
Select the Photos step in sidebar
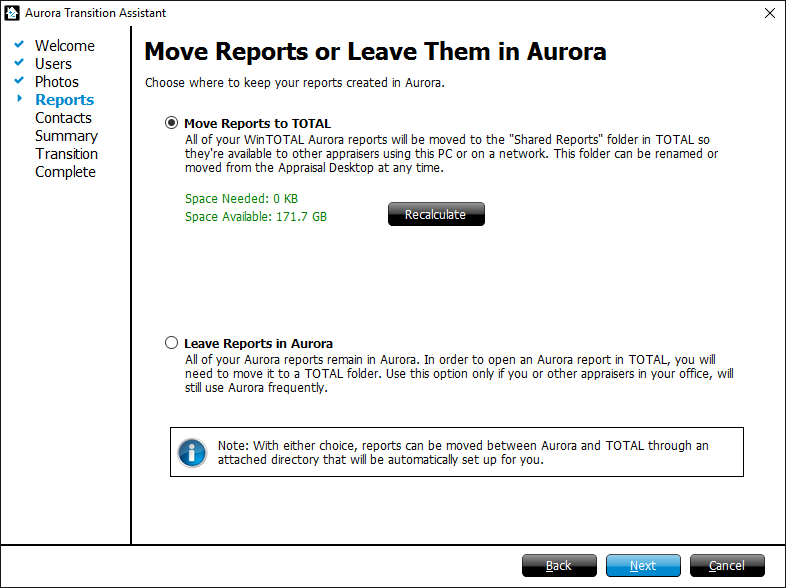point(57,82)
